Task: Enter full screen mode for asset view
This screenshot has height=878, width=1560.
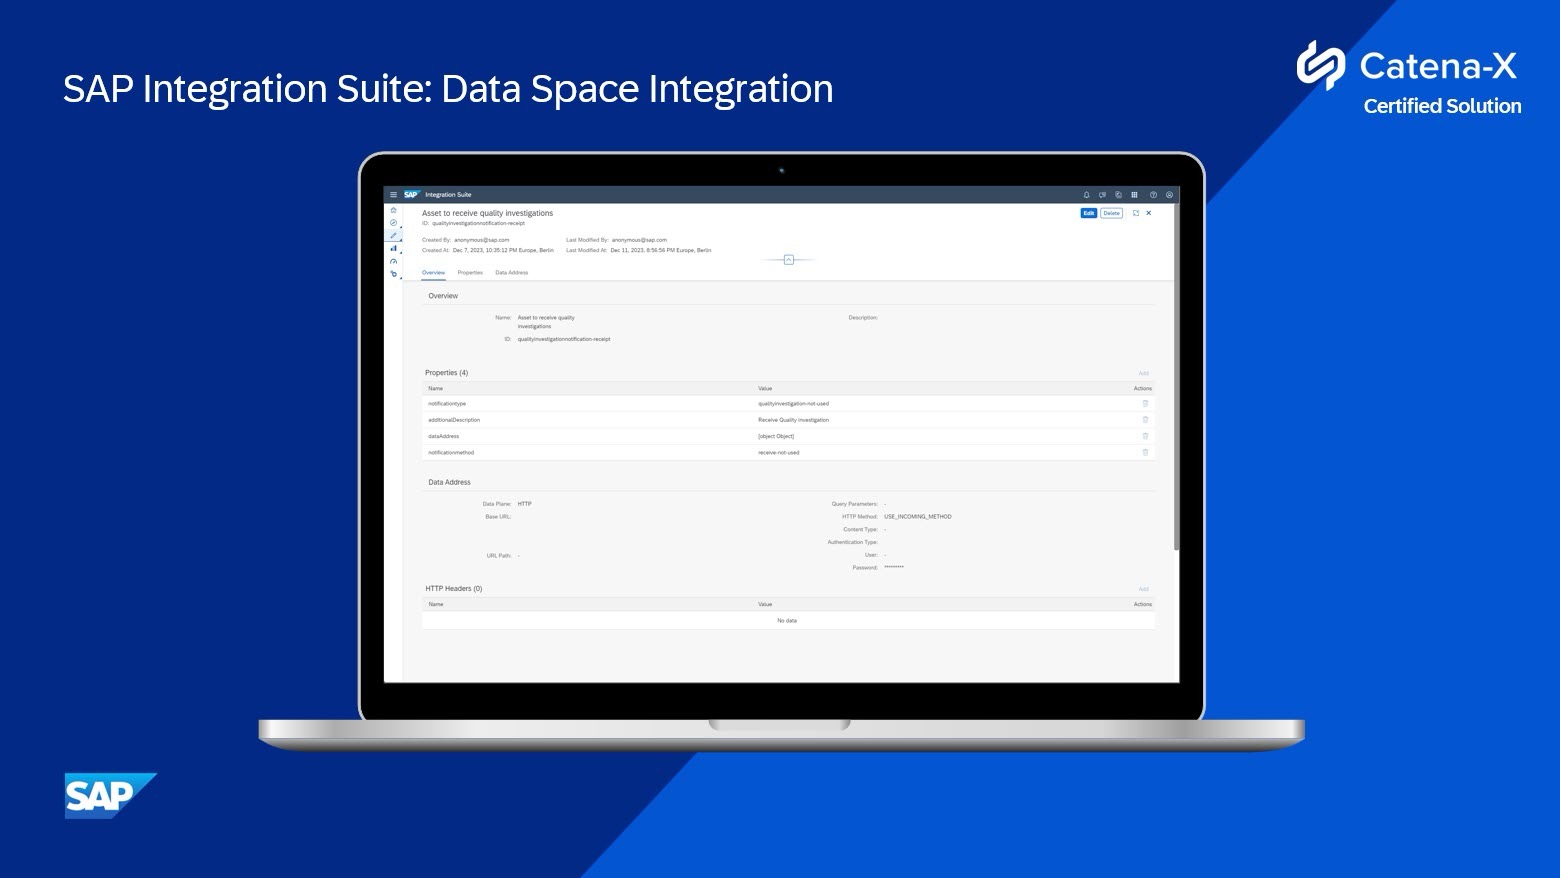Action: [1136, 213]
